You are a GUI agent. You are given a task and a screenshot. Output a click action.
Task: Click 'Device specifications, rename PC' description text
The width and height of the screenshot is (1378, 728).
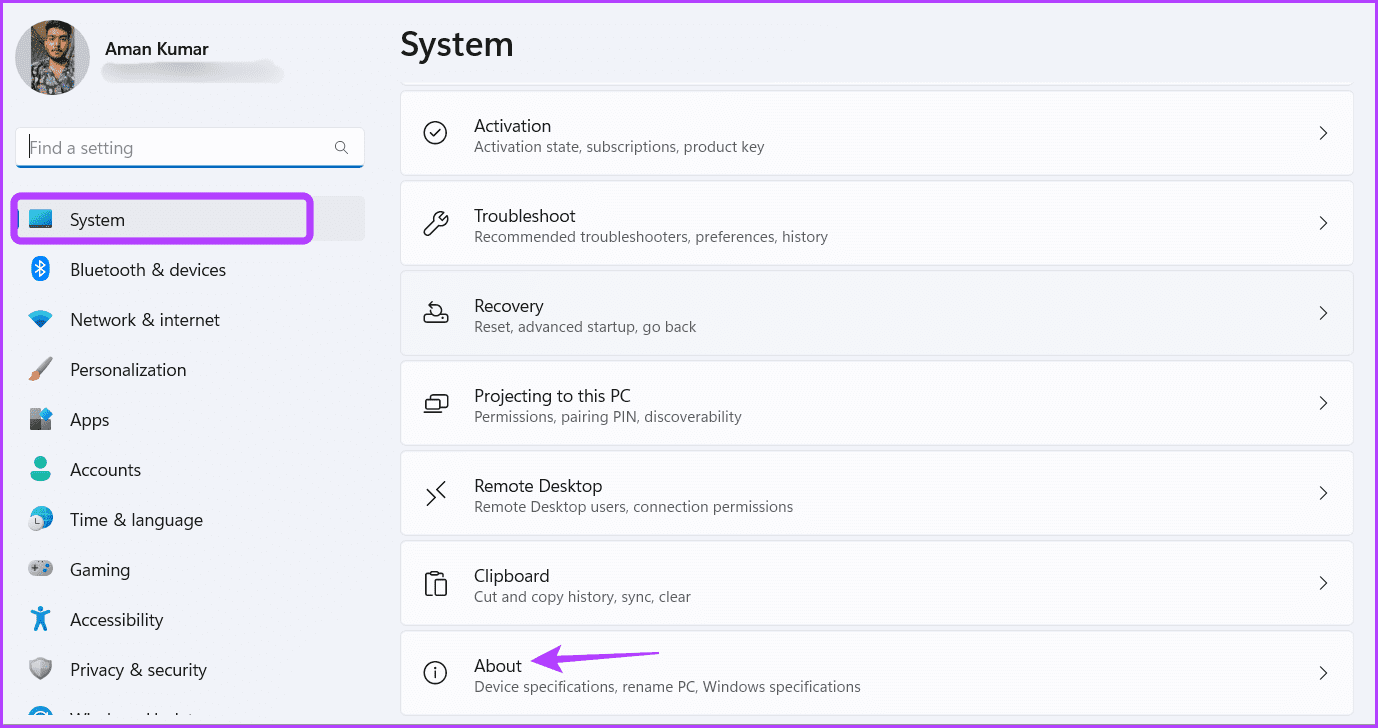667,687
